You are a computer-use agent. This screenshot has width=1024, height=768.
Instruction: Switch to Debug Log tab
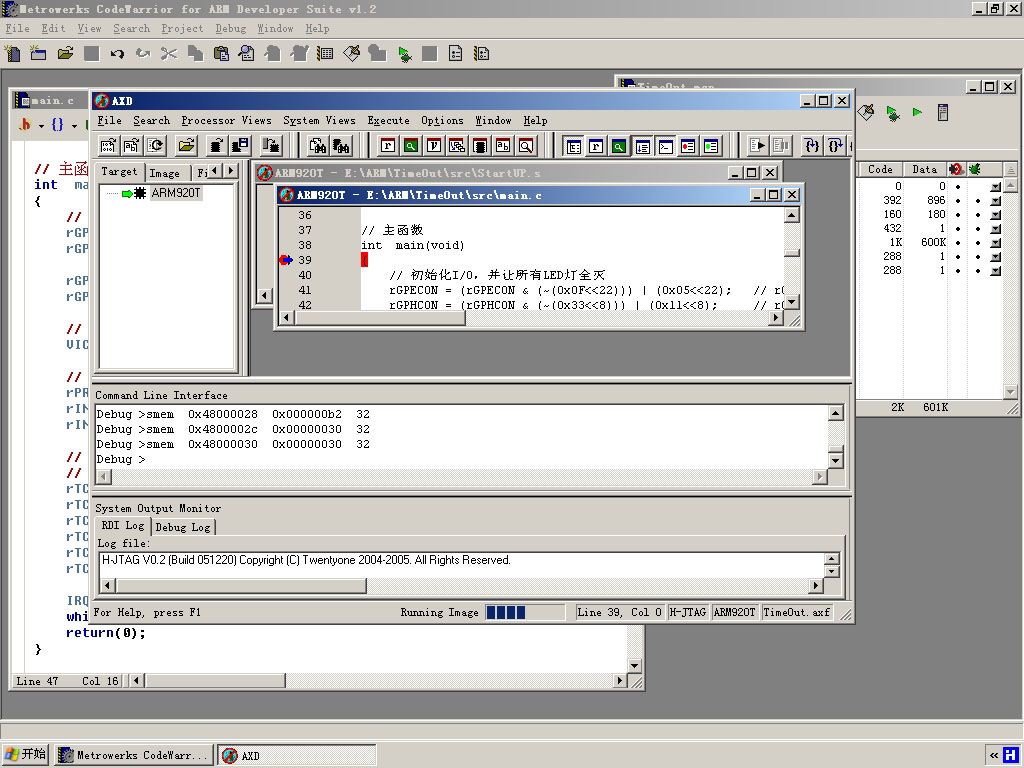183,527
